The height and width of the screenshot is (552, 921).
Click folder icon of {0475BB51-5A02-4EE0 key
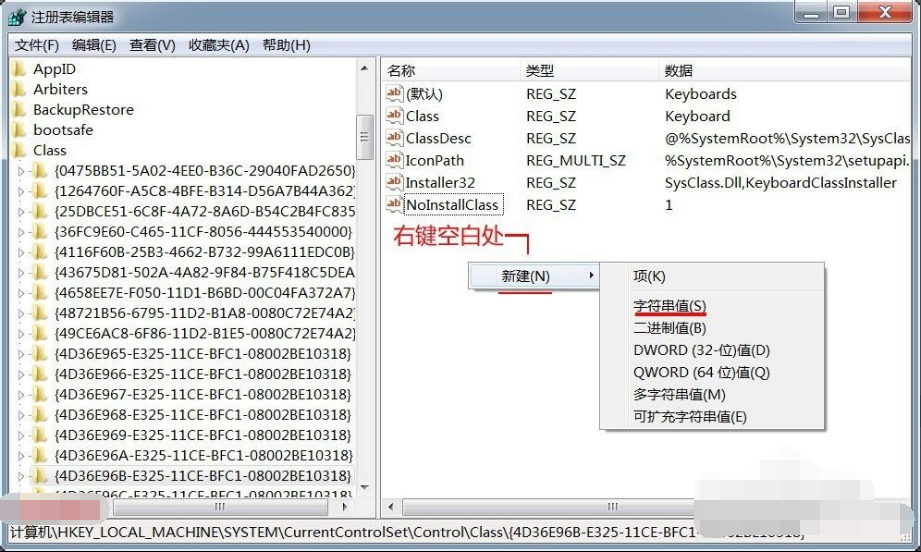click(x=39, y=171)
